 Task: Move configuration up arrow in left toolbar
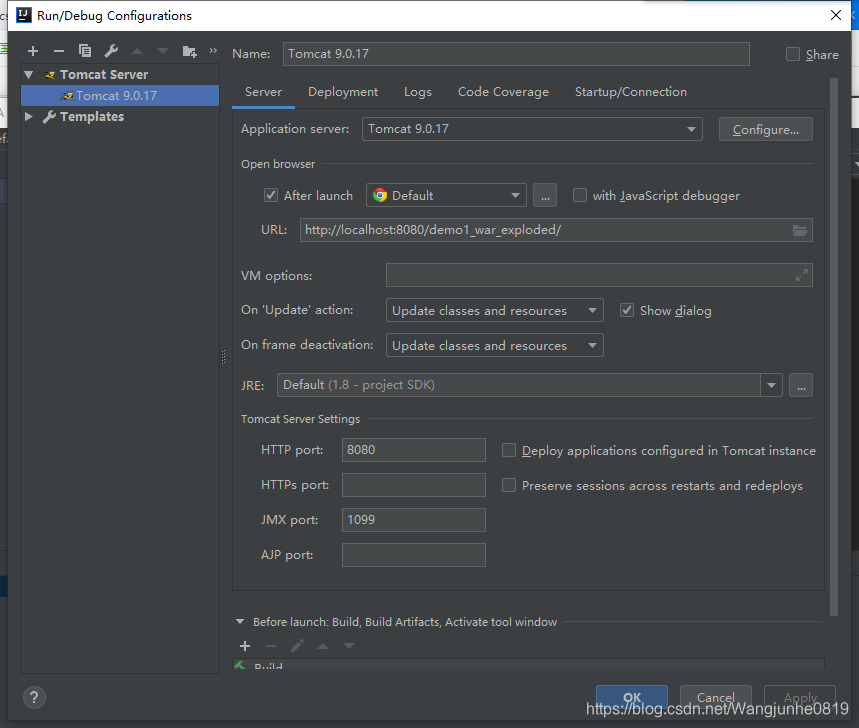pyautogui.click(x=137, y=51)
